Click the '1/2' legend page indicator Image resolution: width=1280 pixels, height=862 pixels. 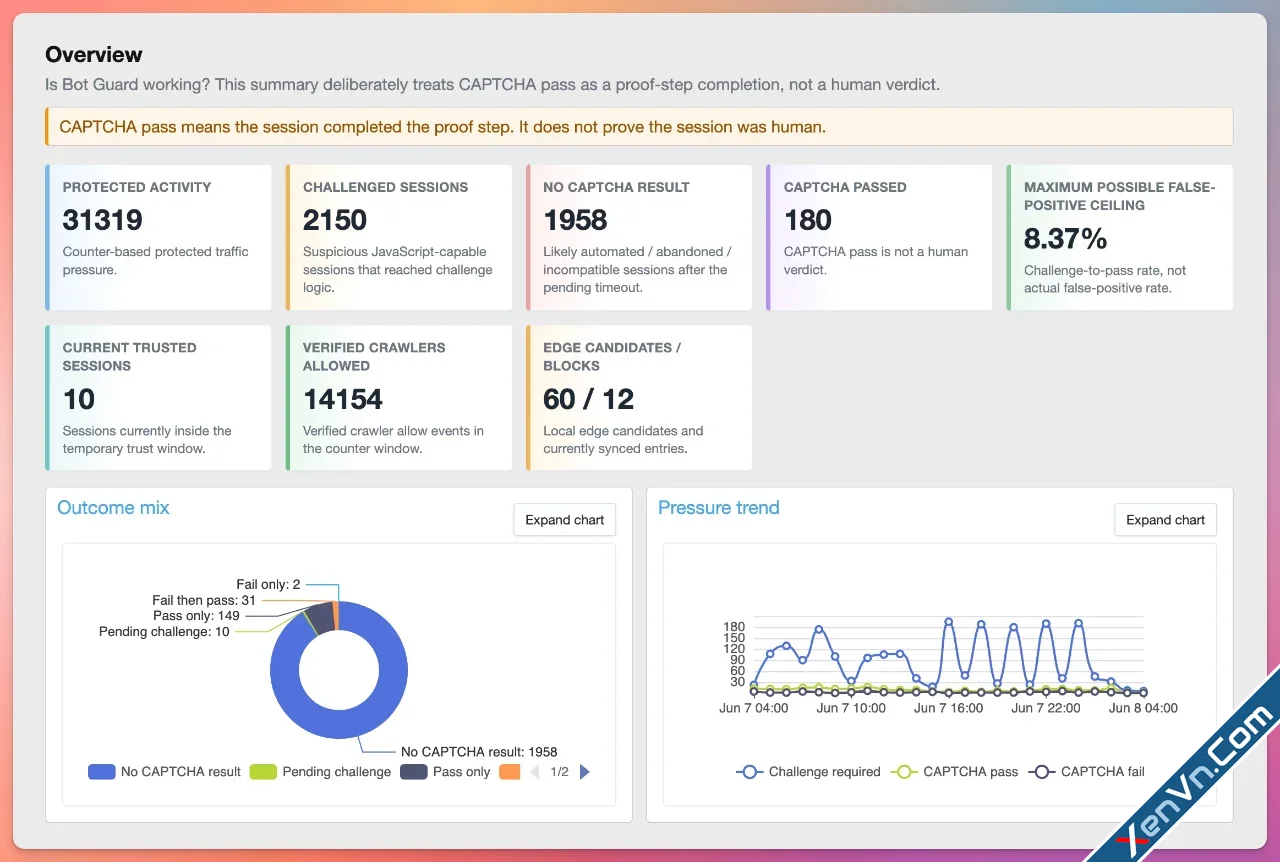tap(560, 772)
